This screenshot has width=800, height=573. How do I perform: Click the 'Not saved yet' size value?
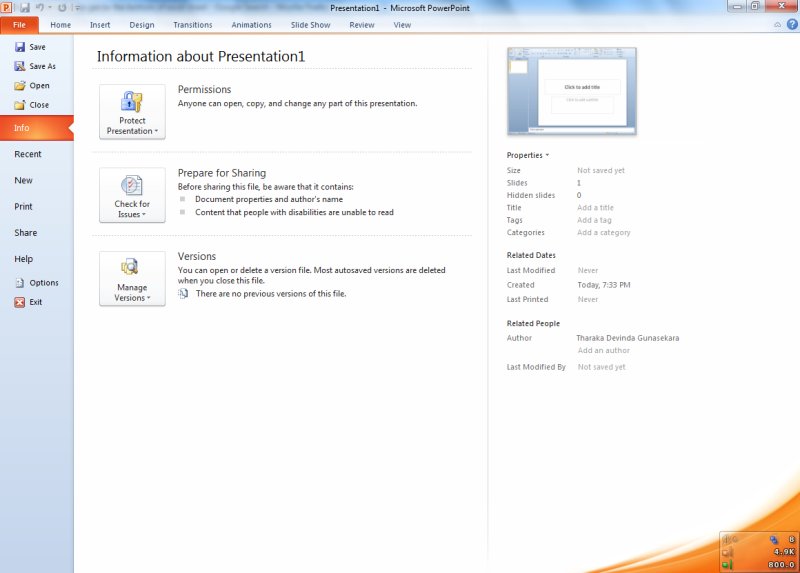coord(601,170)
